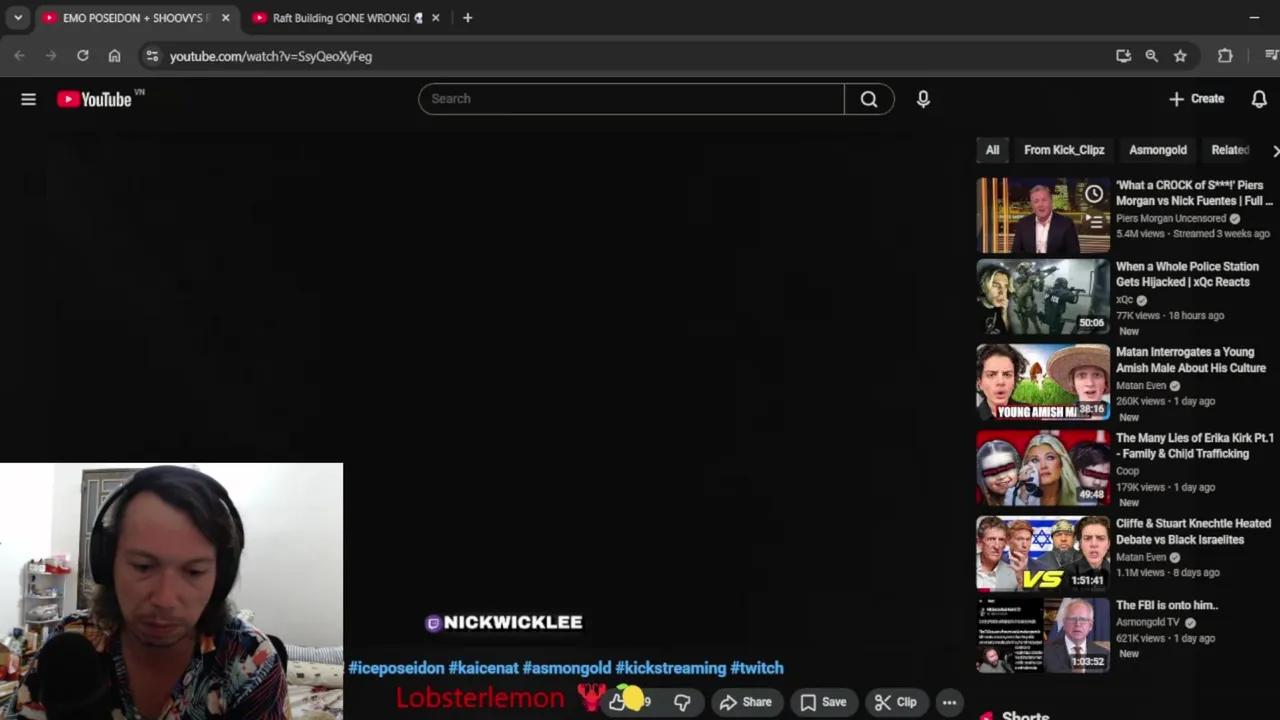1280x720 pixels.
Task: Click the Create button
Action: 1197,99
